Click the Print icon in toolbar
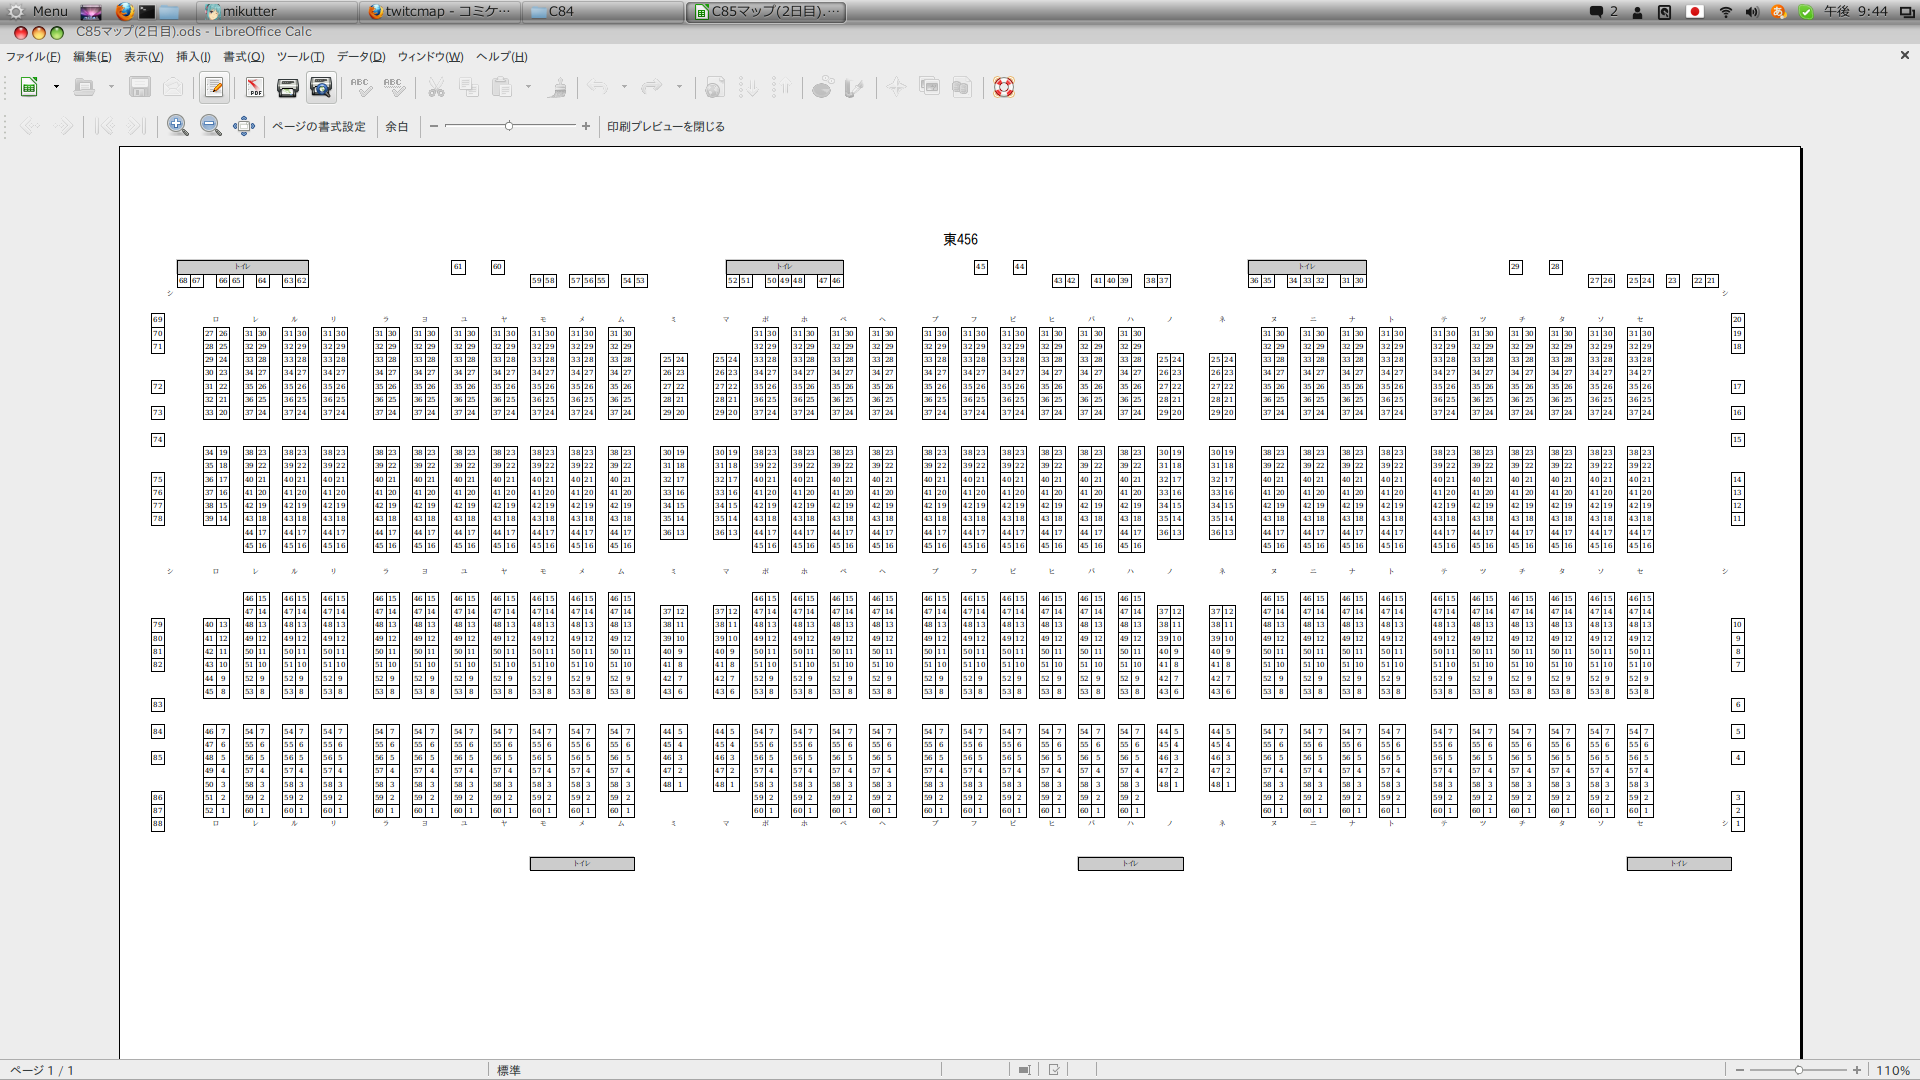This screenshot has width=1920, height=1080. [x=287, y=88]
